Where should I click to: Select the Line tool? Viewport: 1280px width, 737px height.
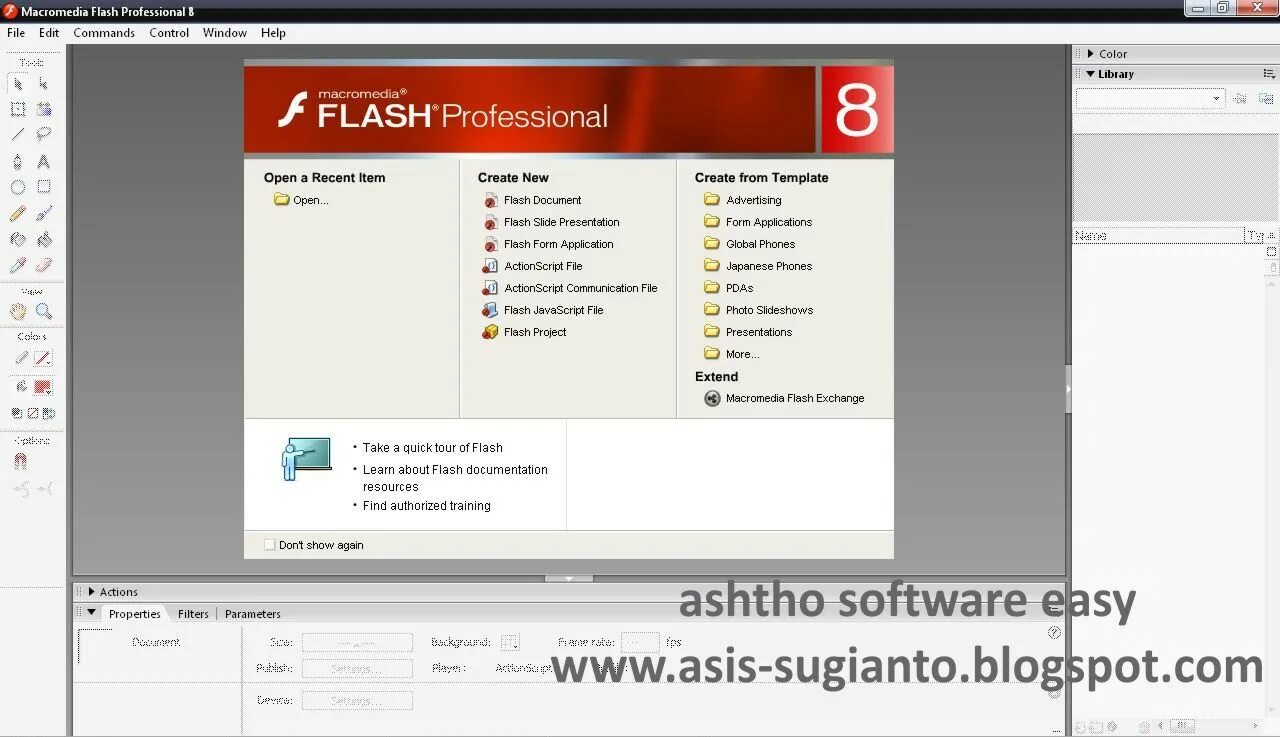click(x=18, y=134)
